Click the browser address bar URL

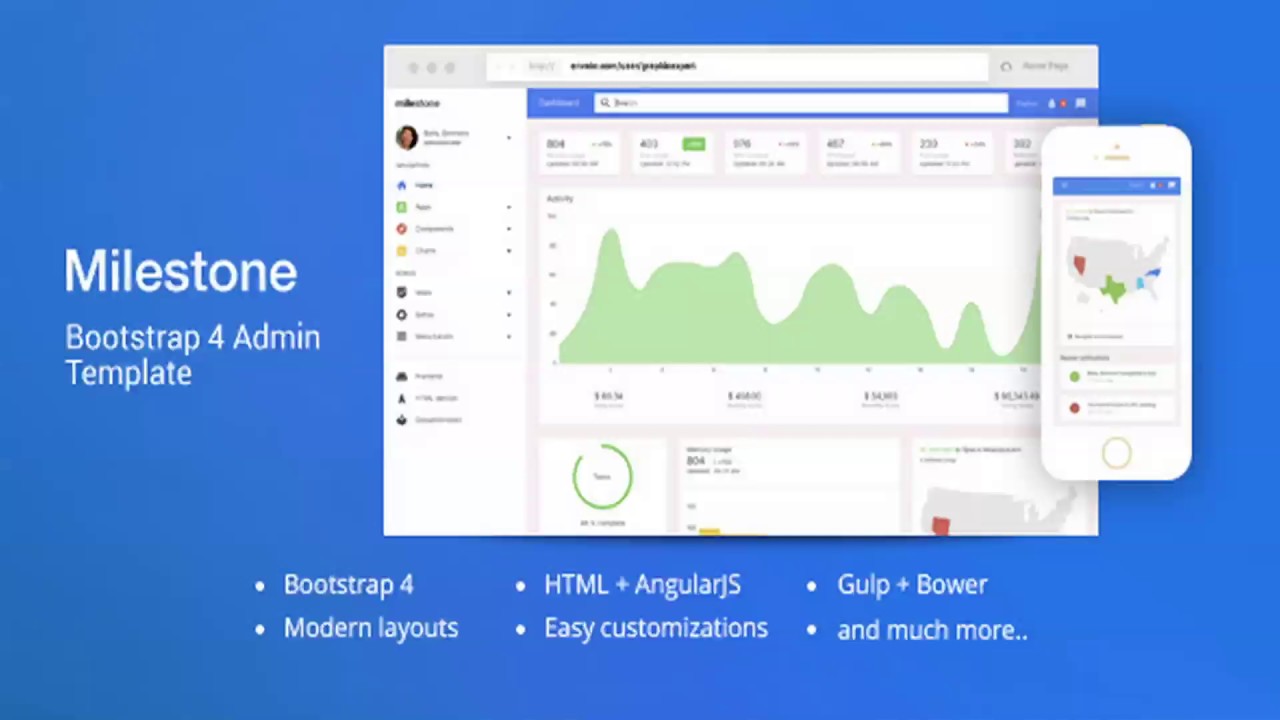pyautogui.click(x=633, y=66)
